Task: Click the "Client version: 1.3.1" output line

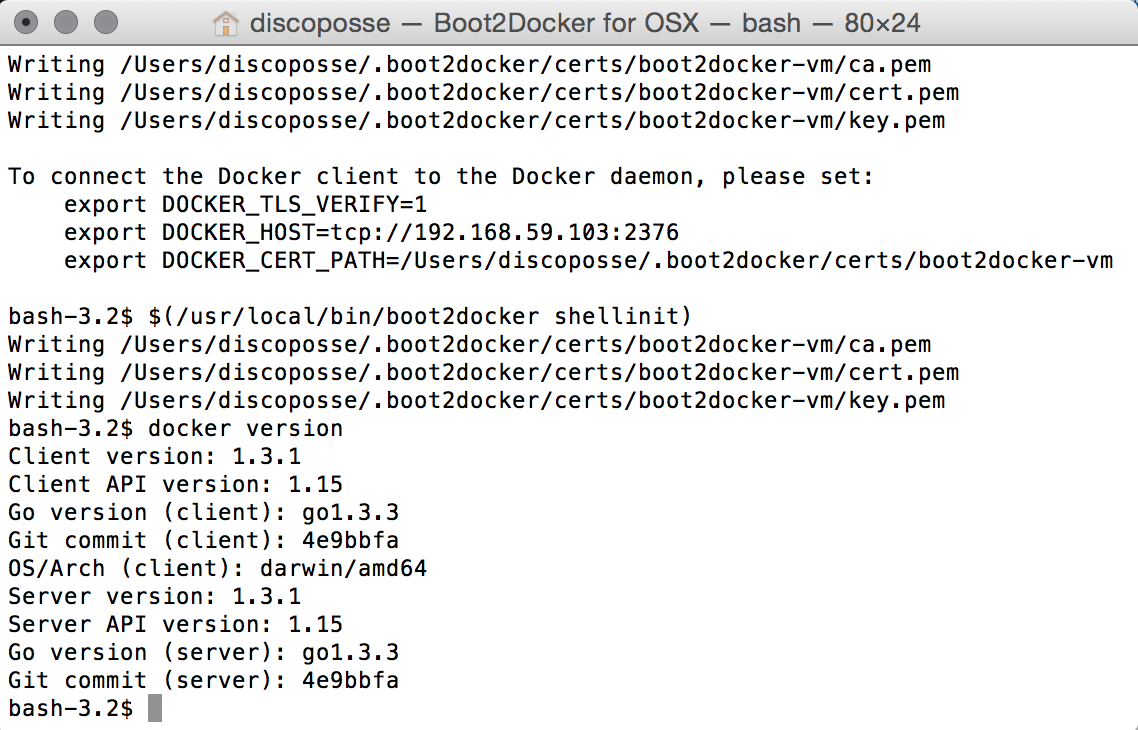Action: 154,457
